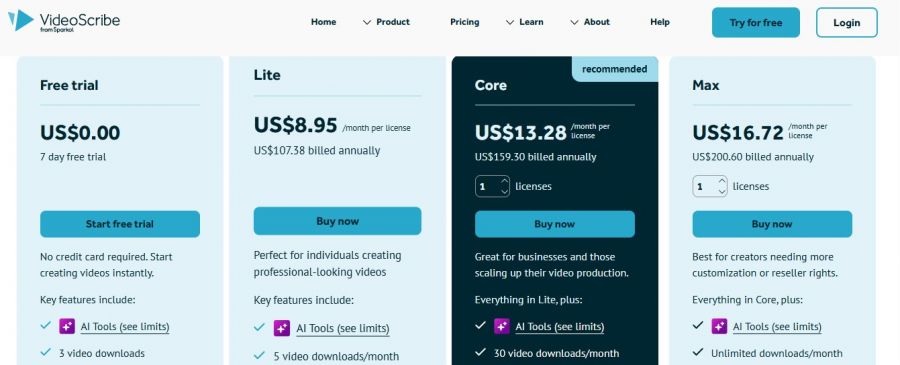Screen dimensions: 900x365
Task: Click the US$13.28 price
Action: point(521,133)
